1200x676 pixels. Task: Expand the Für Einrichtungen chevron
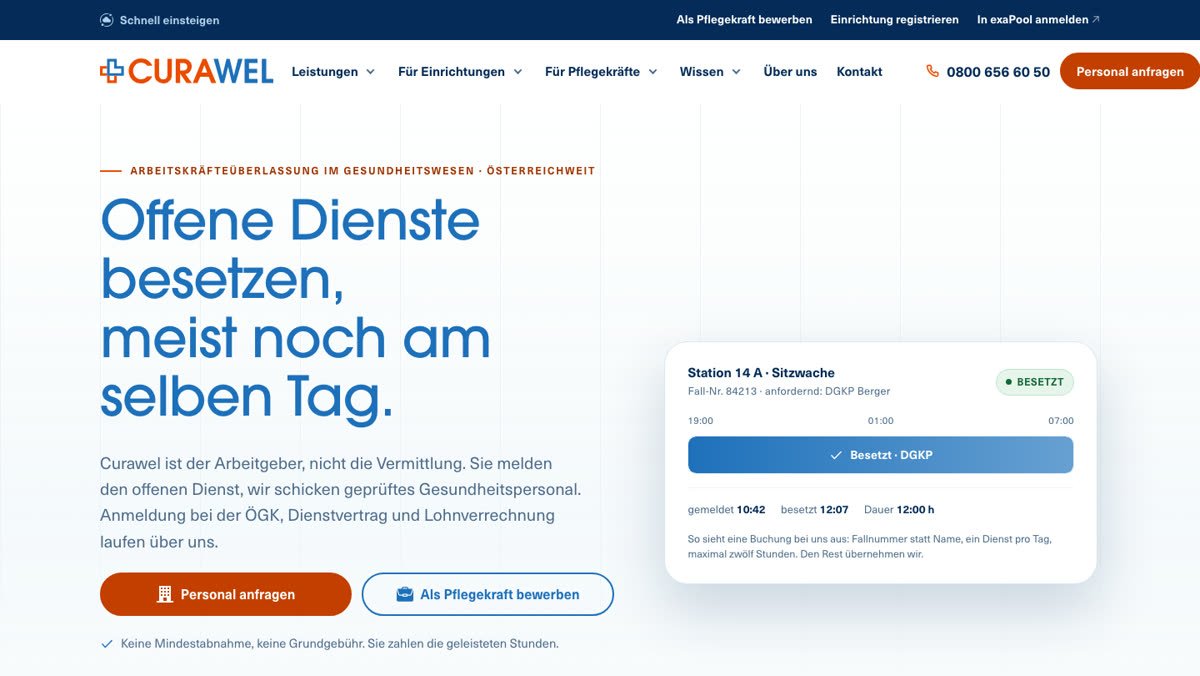(x=517, y=72)
